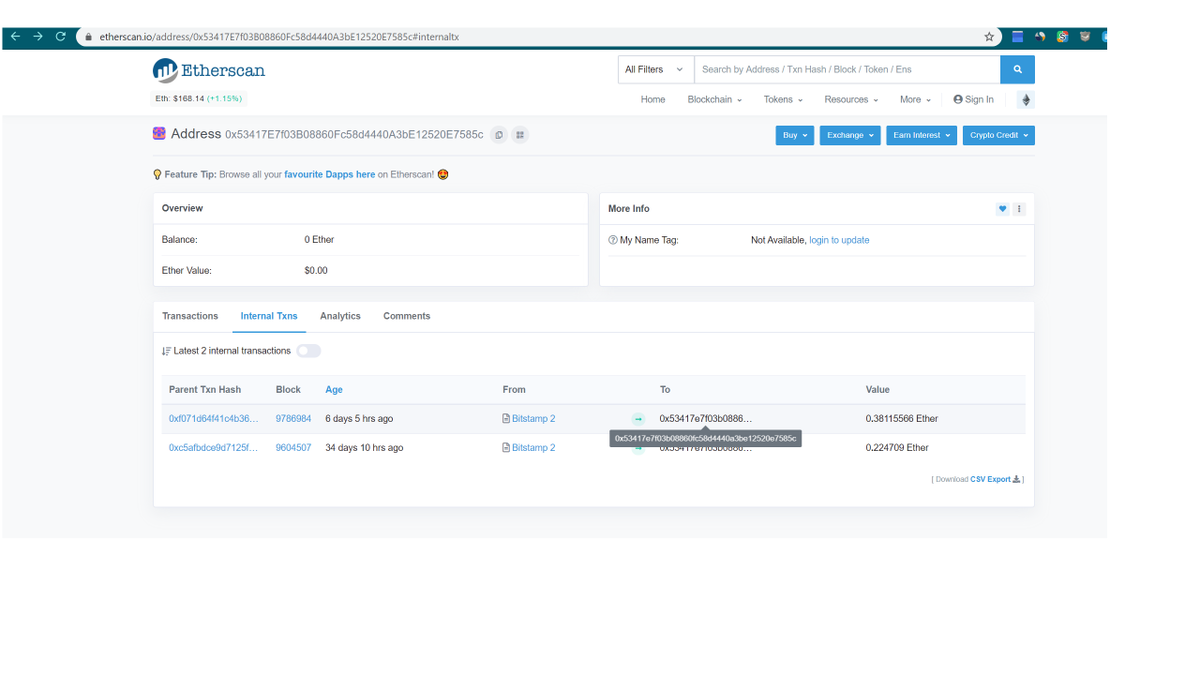1200x675 pixels.
Task: Click the Sign In link
Action: click(x=974, y=100)
